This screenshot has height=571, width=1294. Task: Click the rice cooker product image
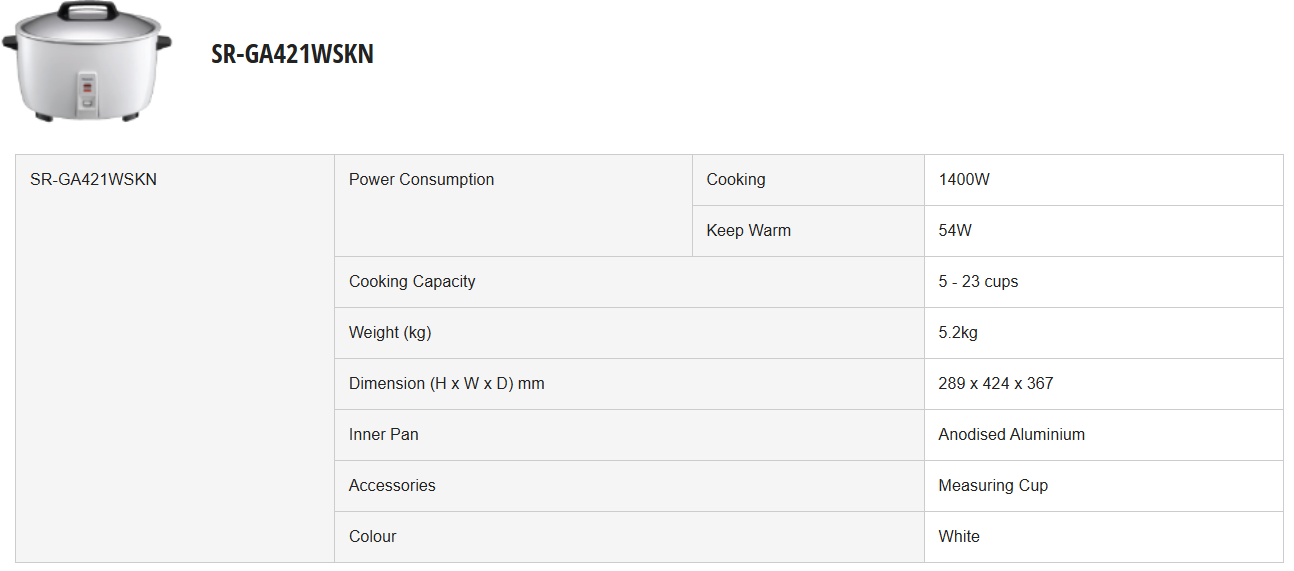[87, 62]
